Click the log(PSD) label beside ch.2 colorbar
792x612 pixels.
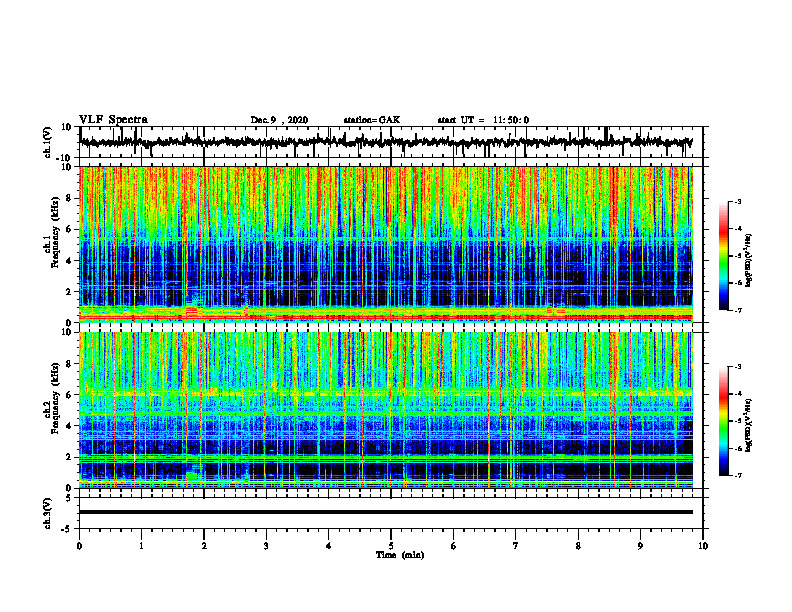pyautogui.click(x=749, y=425)
